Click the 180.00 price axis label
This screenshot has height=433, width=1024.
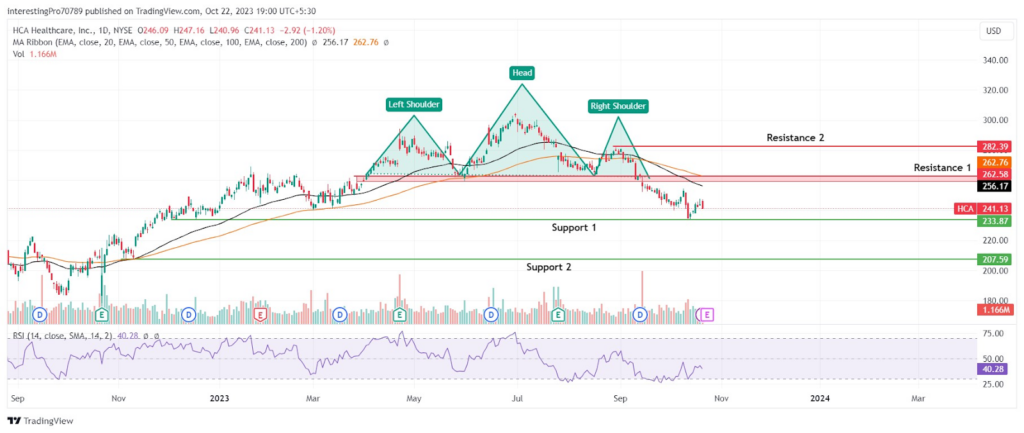(x=993, y=300)
